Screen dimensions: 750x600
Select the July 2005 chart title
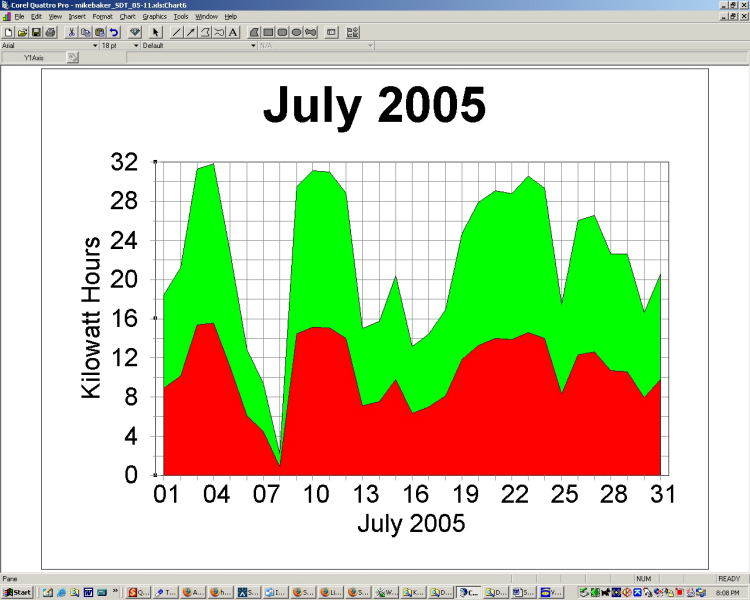[374, 106]
